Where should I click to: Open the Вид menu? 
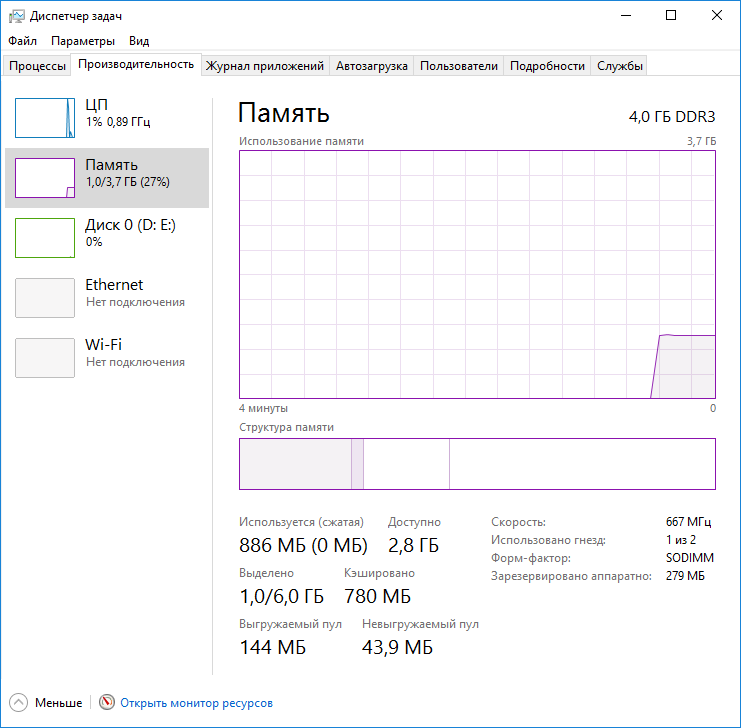click(139, 41)
